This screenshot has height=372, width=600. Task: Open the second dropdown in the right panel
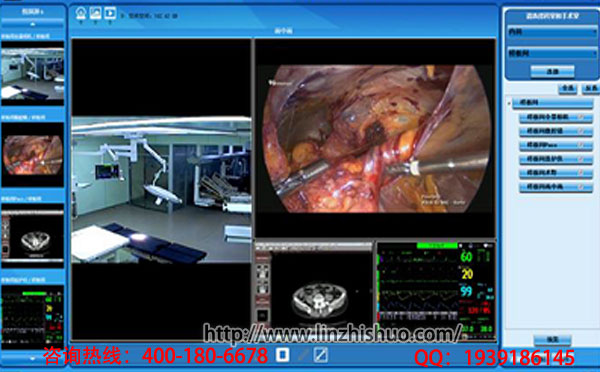point(551,53)
